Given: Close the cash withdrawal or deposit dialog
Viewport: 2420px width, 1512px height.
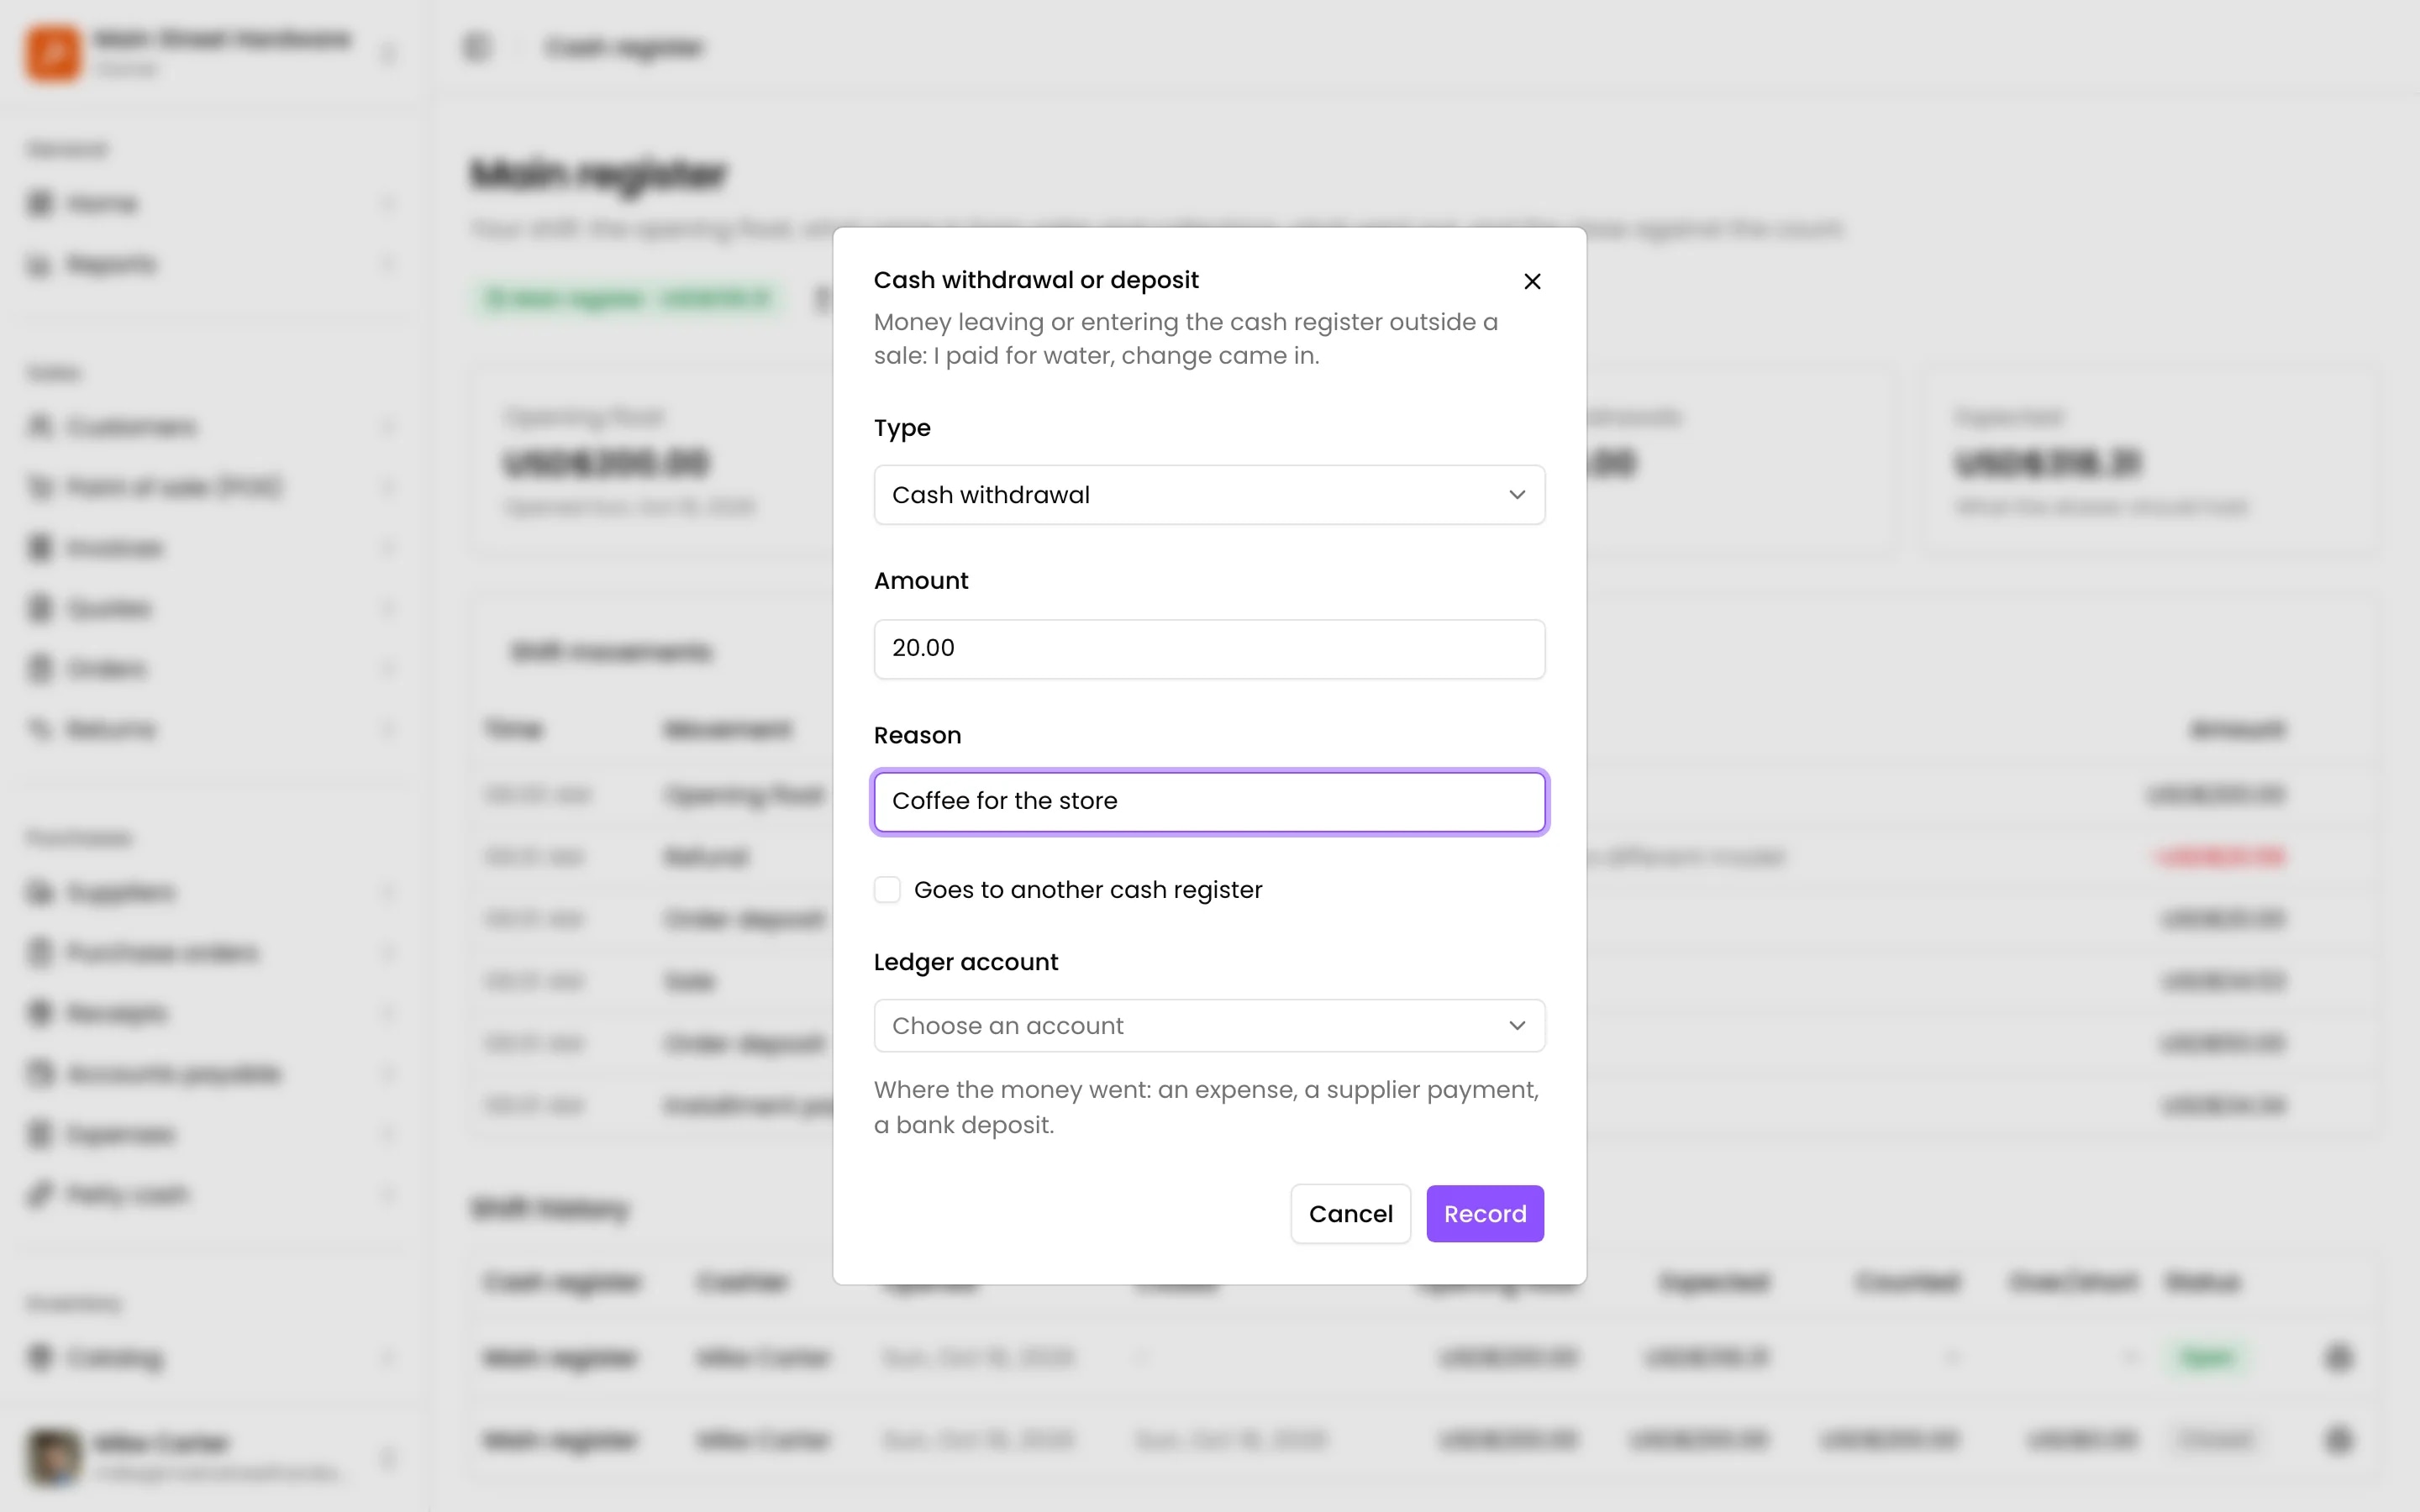Looking at the screenshot, I should coord(1532,281).
